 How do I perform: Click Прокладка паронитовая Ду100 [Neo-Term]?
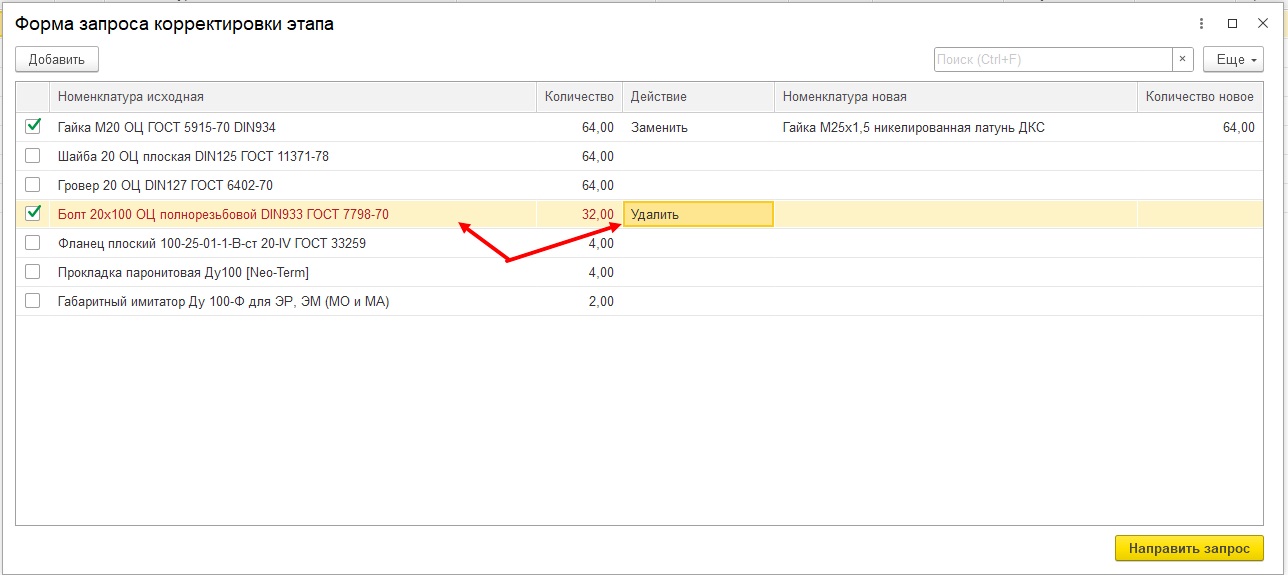click(183, 272)
